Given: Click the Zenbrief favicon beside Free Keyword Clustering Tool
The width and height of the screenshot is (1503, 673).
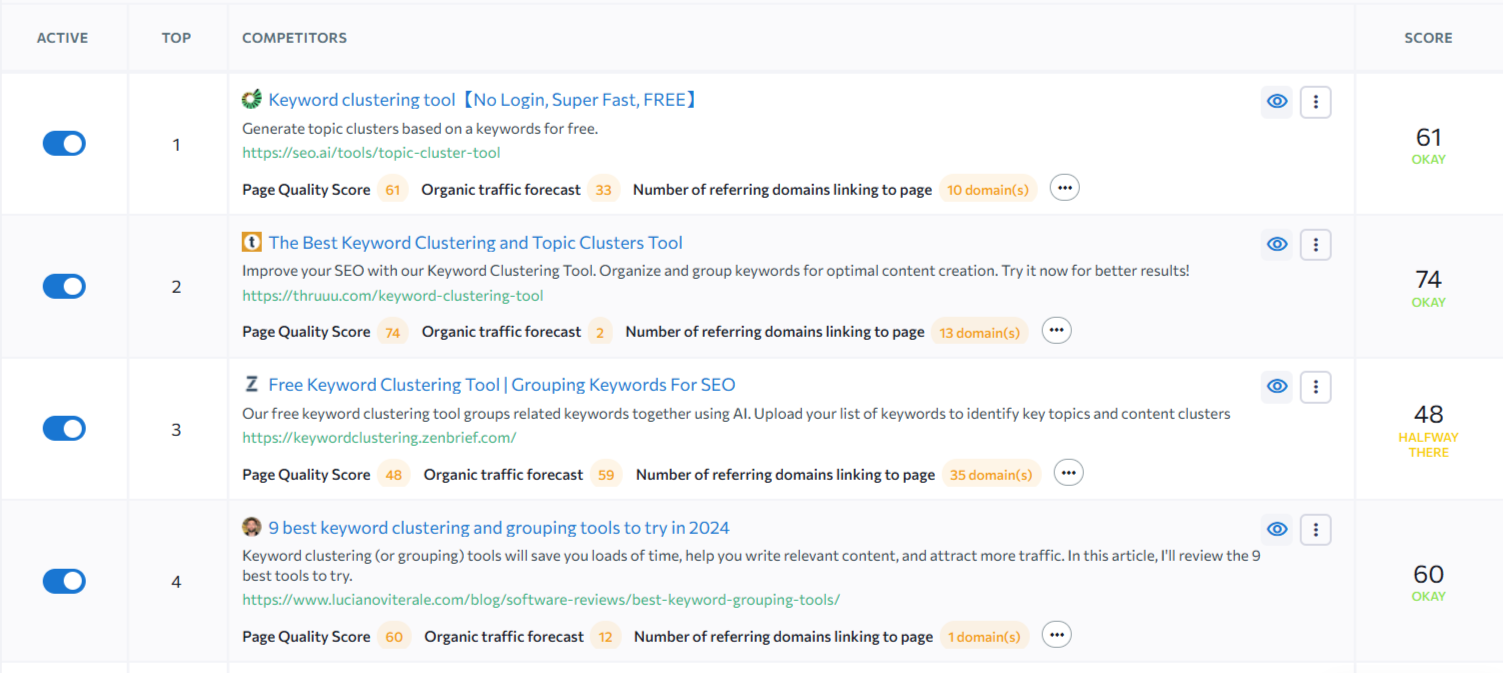Looking at the screenshot, I should pos(252,385).
